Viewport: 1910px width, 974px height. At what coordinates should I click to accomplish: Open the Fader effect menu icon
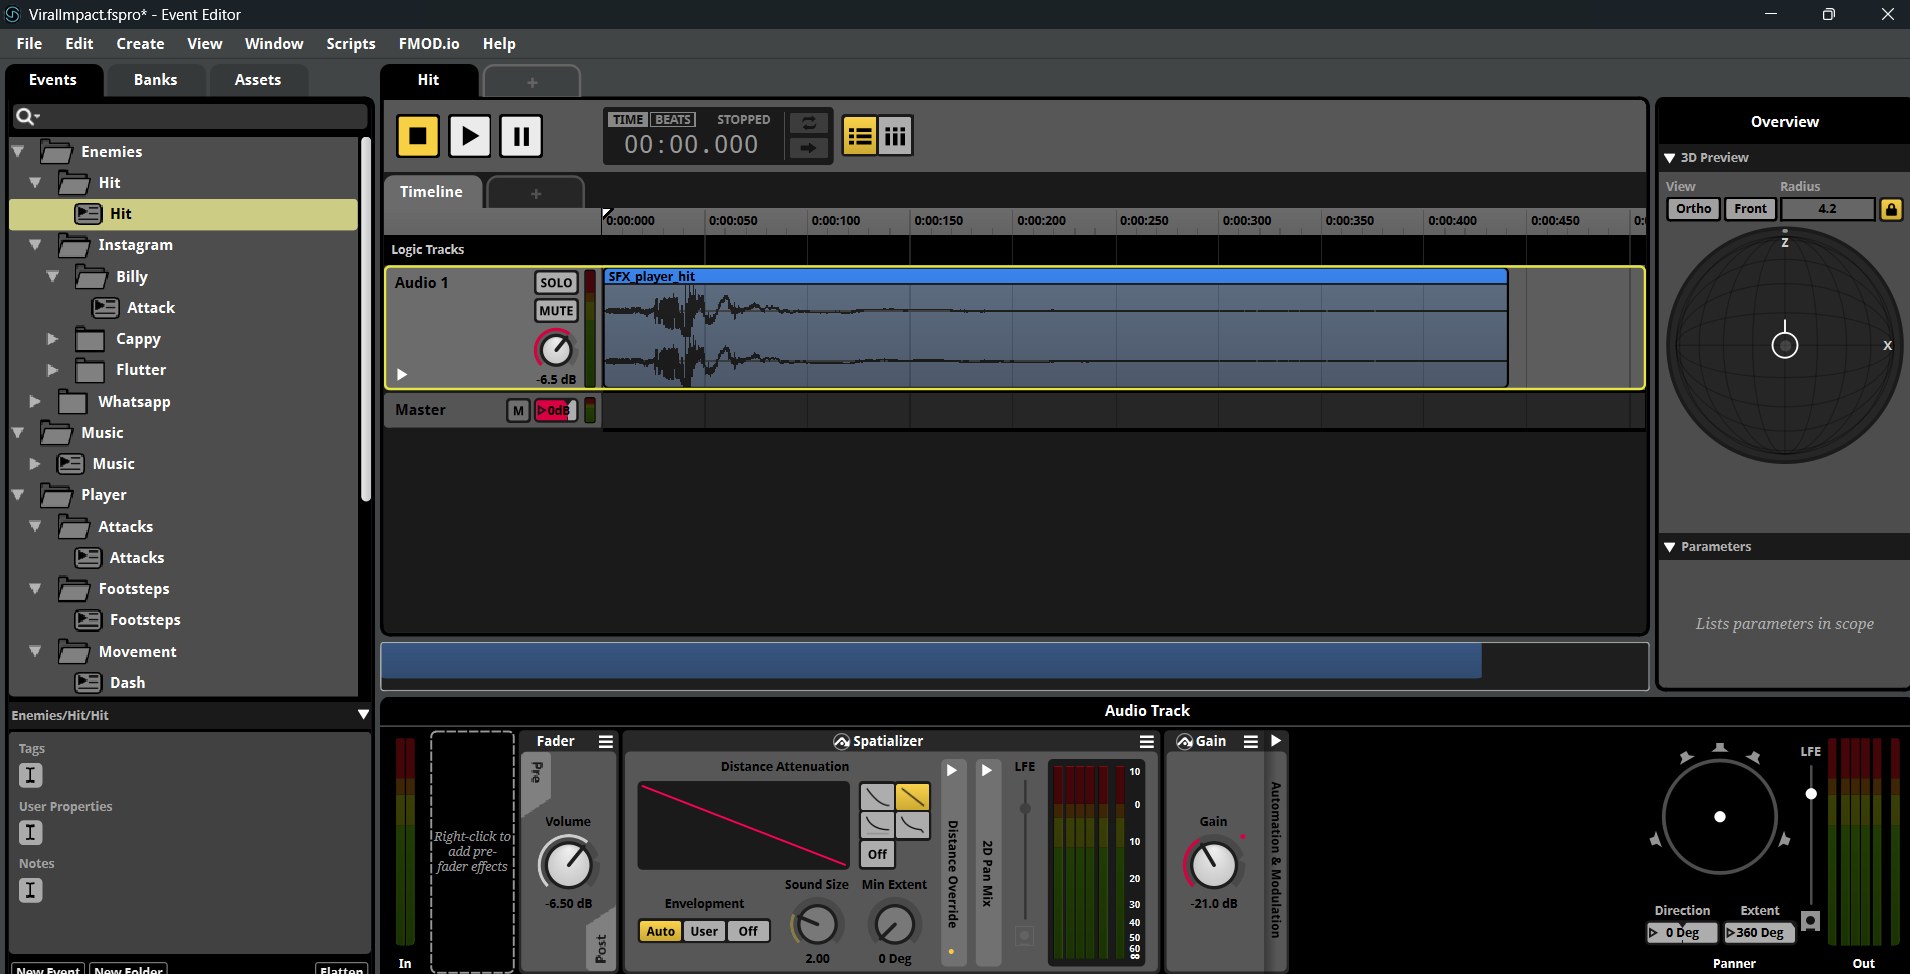[x=606, y=741]
